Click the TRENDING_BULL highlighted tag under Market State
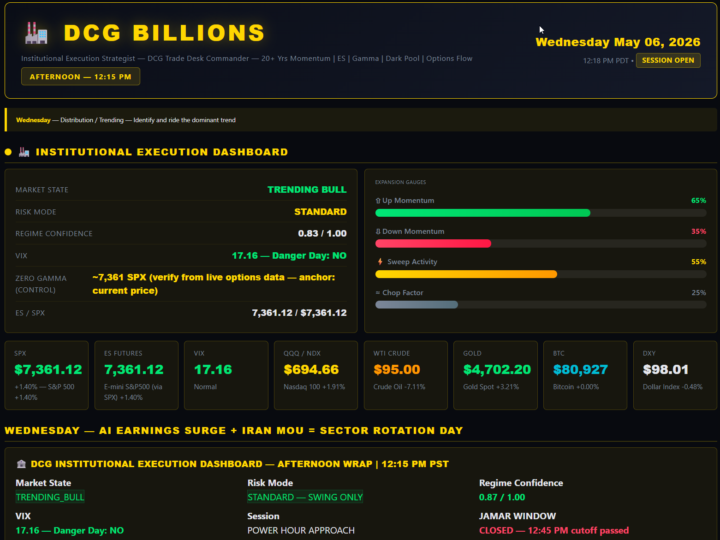Image resolution: width=720 pixels, height=540 pixels. click(x=50, y=497)
